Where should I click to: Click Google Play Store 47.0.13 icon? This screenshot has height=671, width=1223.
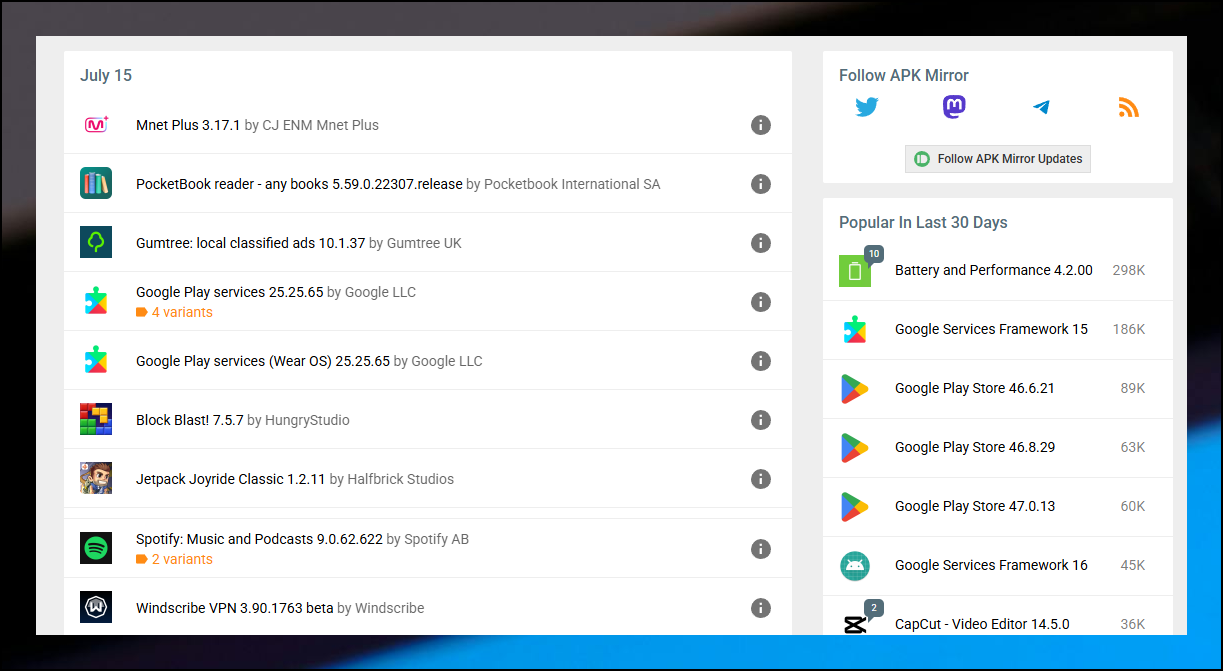click(855, 507)
